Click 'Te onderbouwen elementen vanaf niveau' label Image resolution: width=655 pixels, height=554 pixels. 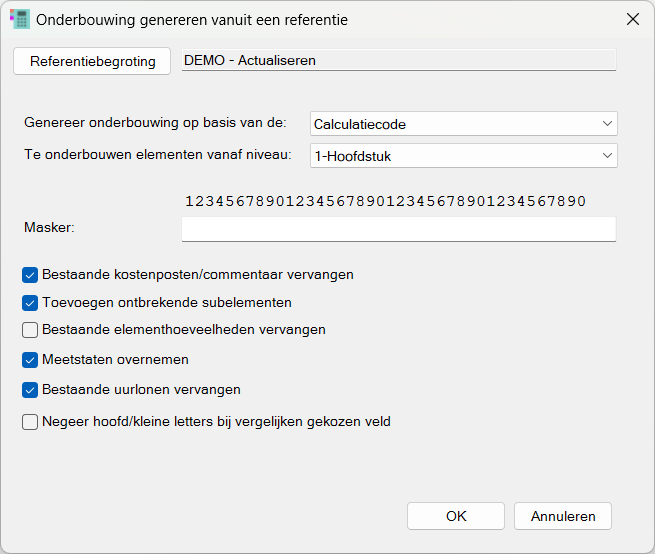coord(158,155)
